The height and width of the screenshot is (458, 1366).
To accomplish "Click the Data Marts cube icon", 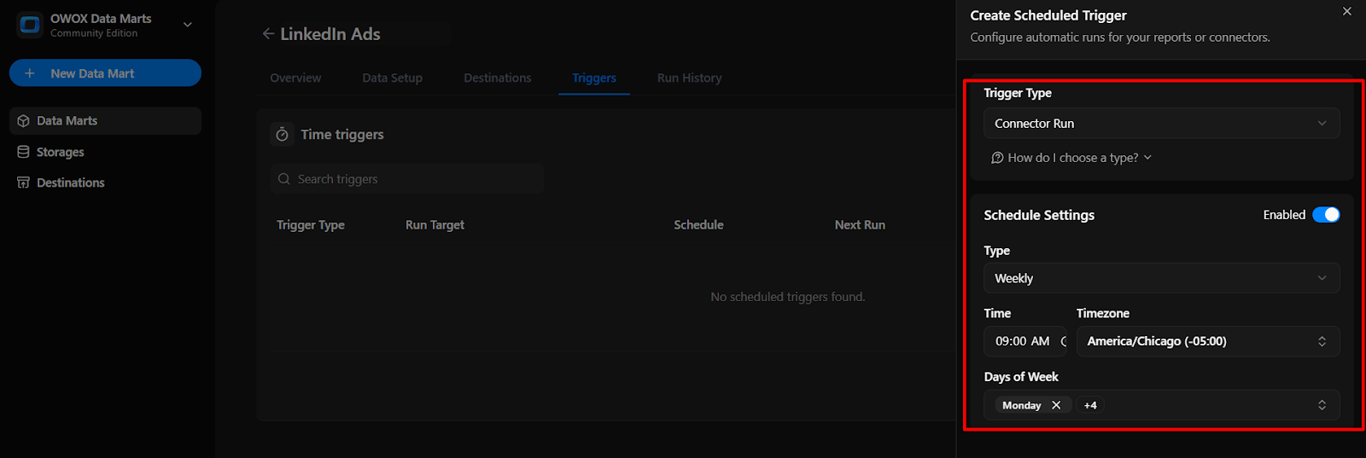I will 24,121.
